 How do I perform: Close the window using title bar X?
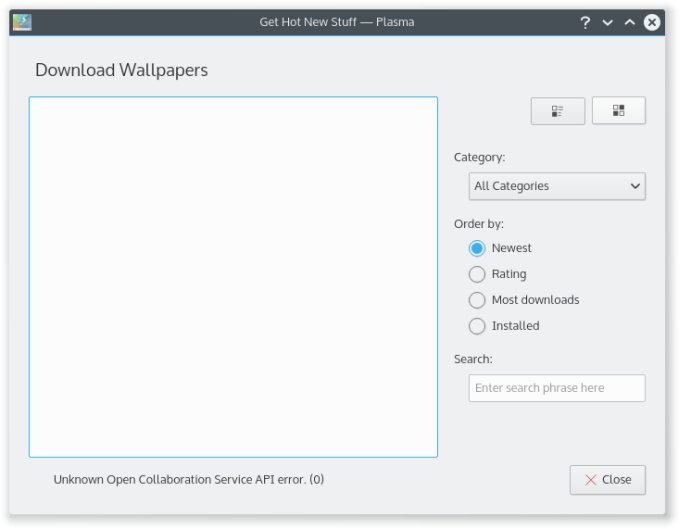point(652,22)
